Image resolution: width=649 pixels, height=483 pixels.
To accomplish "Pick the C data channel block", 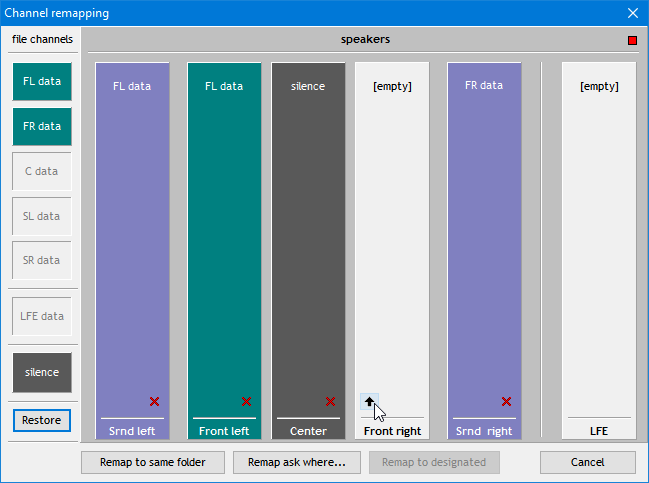I will [x=42, y=171].
